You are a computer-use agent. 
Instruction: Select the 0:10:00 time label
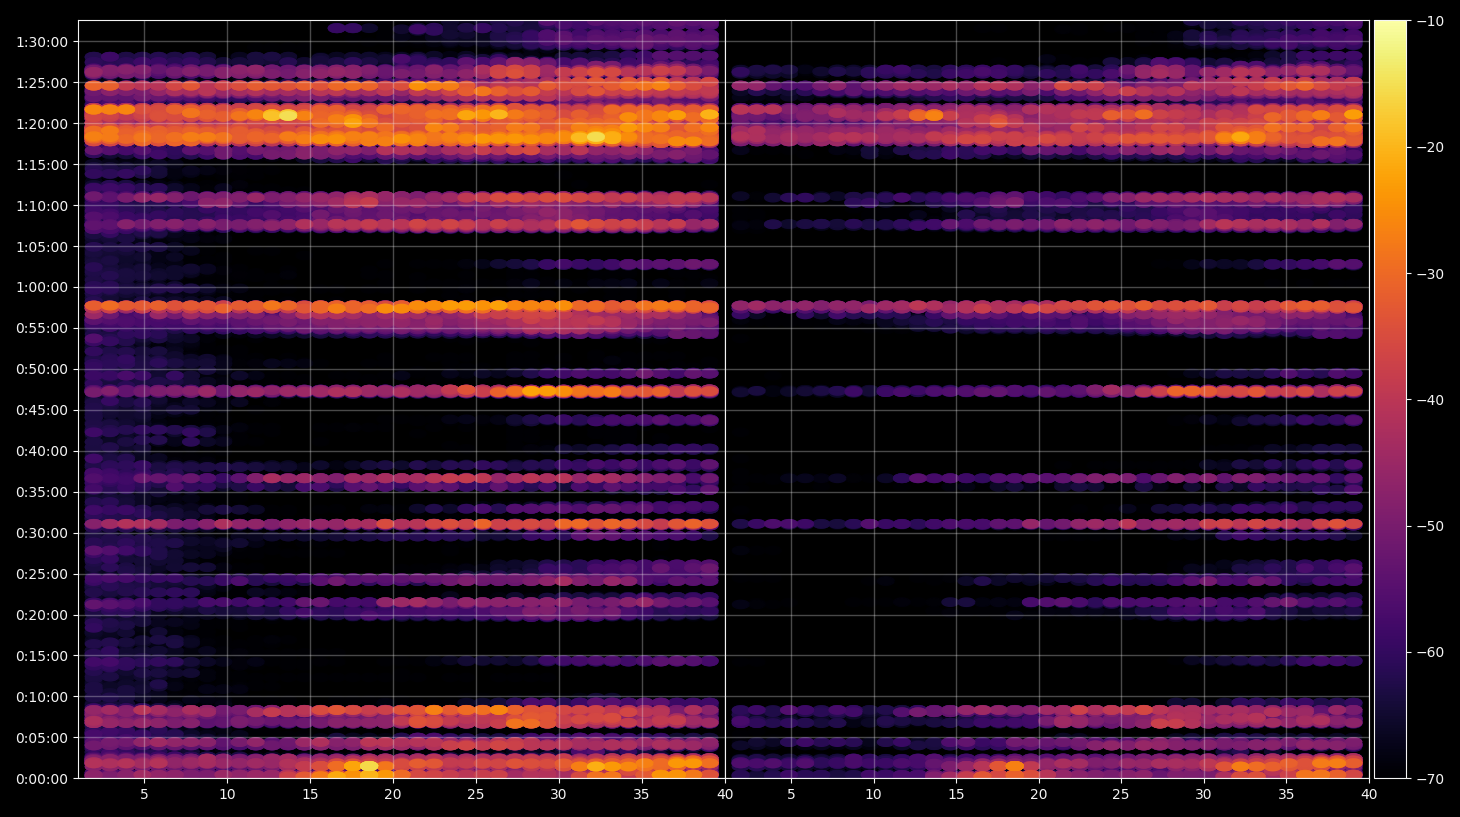(42, 698)
